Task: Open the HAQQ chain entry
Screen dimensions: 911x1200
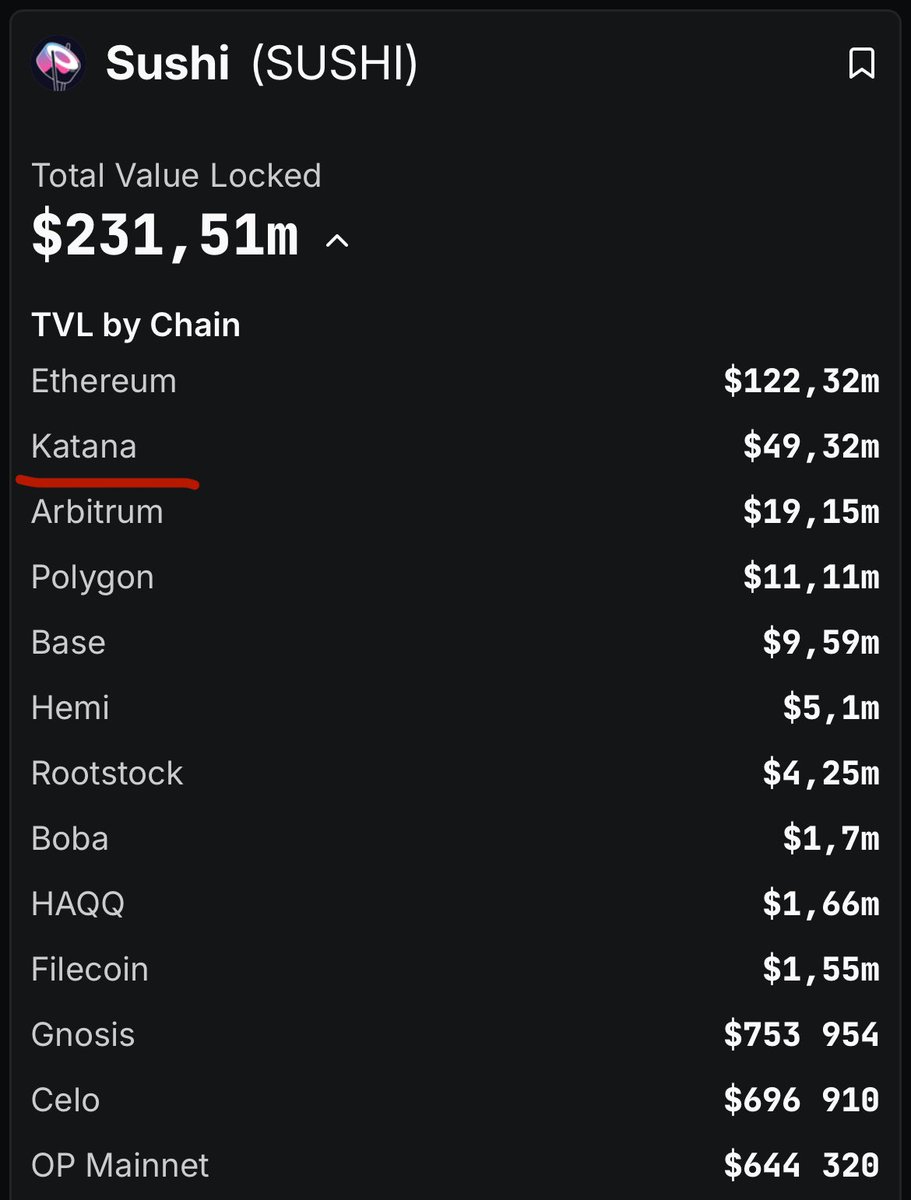Action: coord(455,904)
